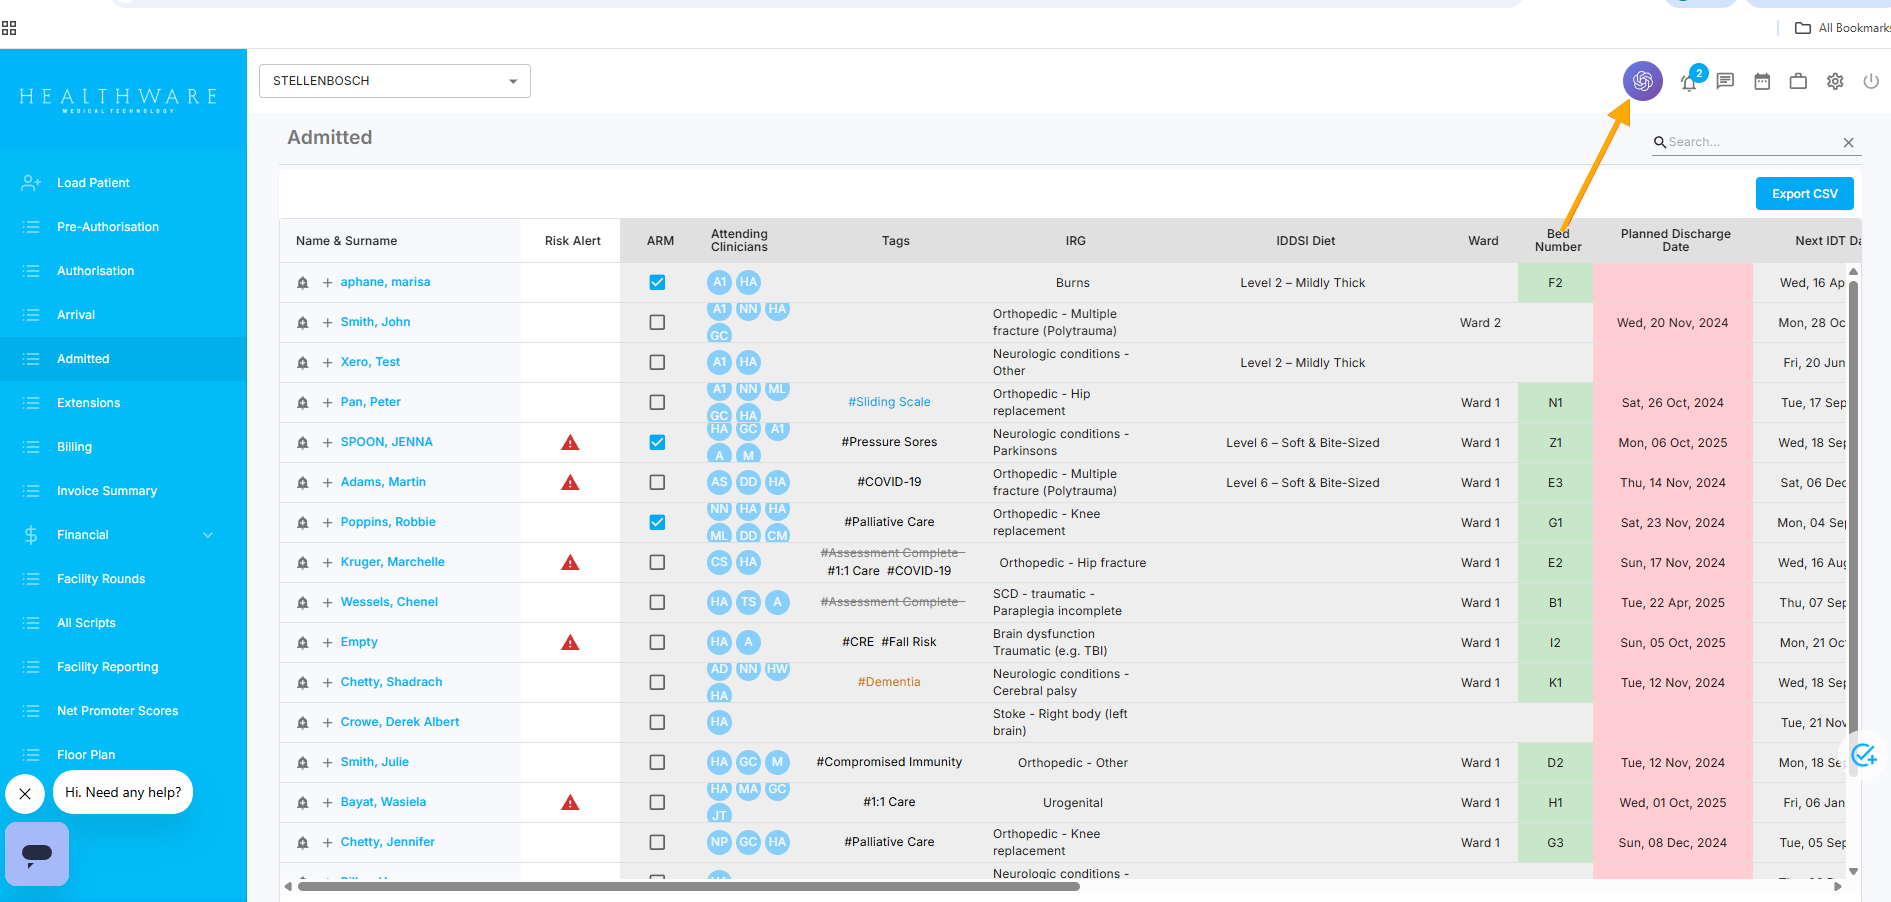Click the bell alarm icon beside SPOON, JENNA
The image size is (1891, 902).
coord(303,442)
